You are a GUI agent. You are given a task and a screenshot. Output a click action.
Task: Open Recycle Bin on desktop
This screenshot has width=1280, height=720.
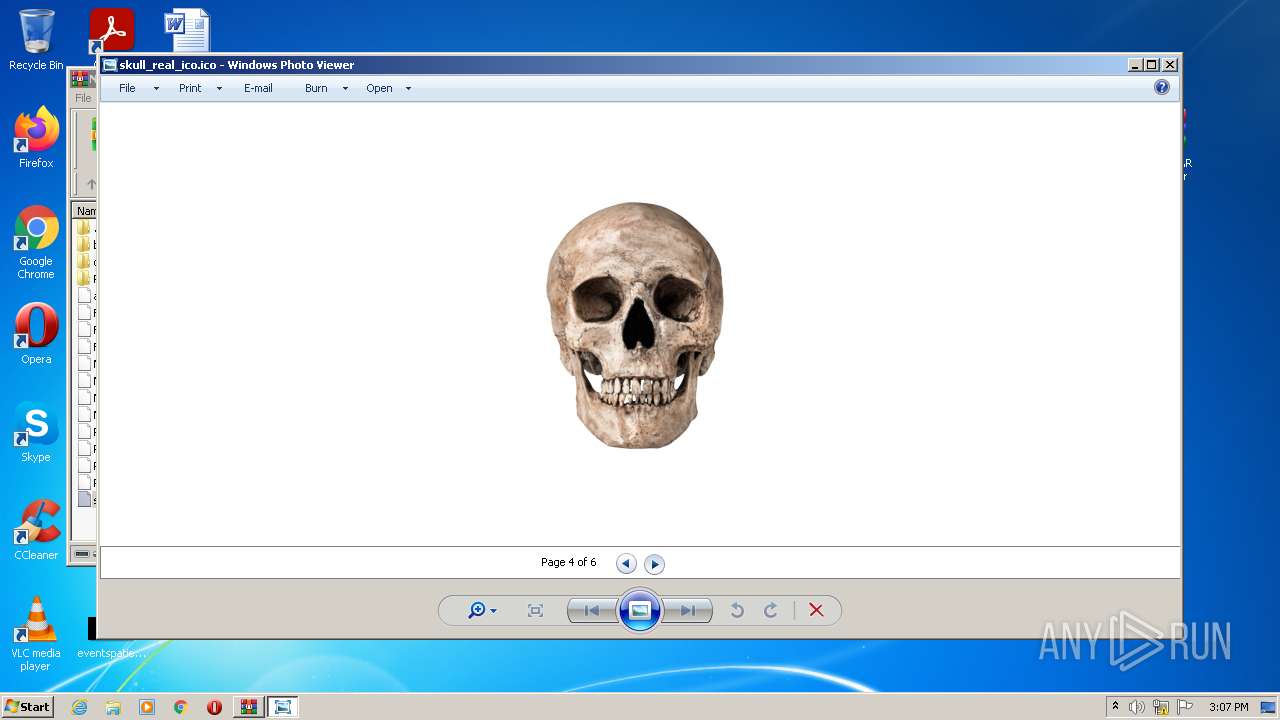point(36,40)
